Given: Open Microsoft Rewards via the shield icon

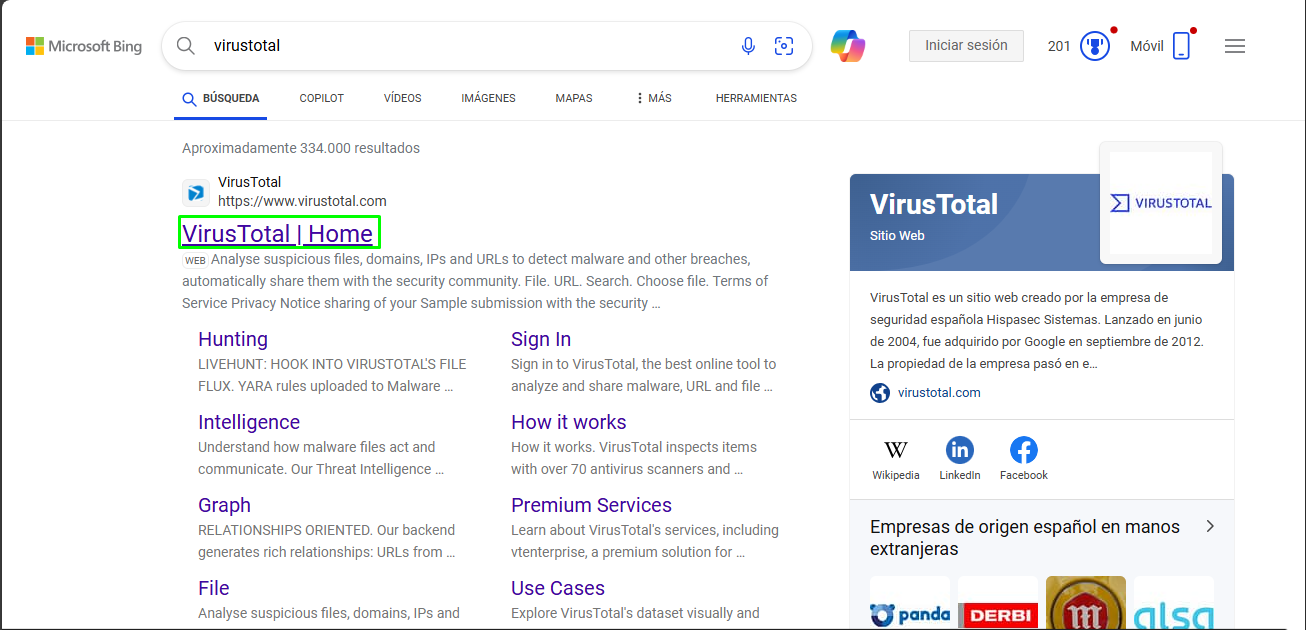Looking at the screenshot, I should 1095,45.
